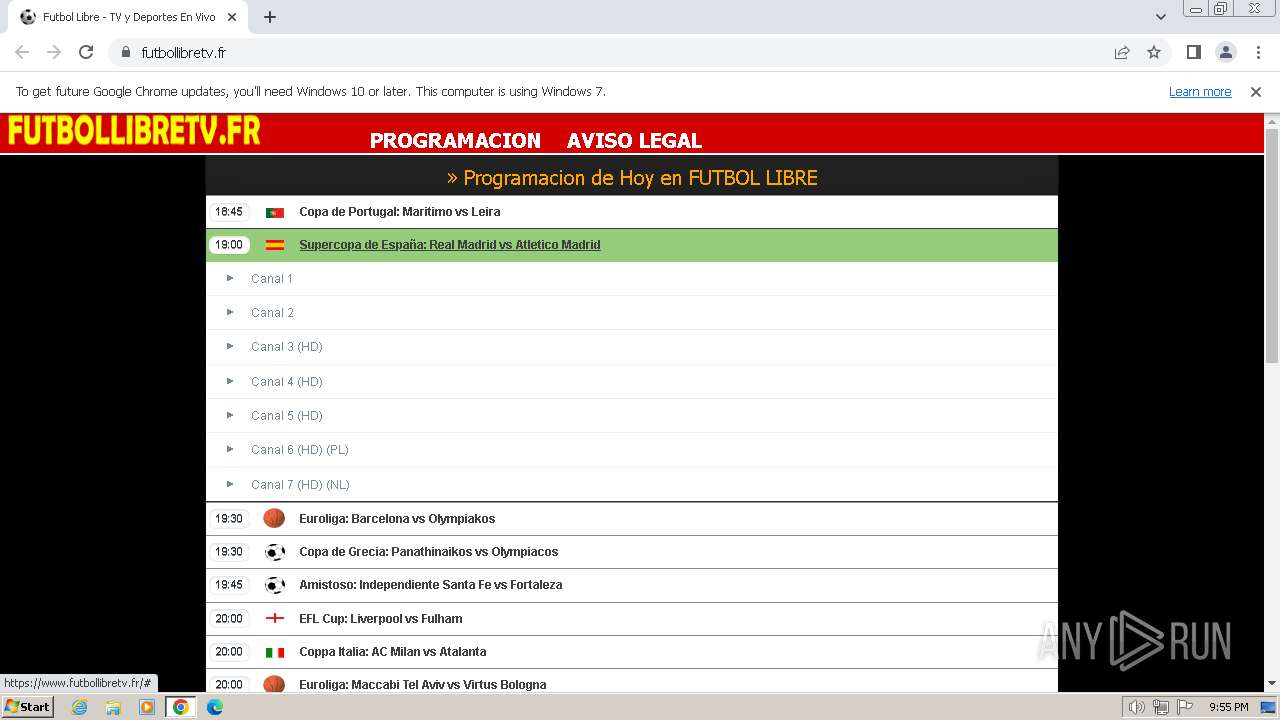Click the page vertical scrollbar thumb
1280x720 pixels.
point(1272,246)
